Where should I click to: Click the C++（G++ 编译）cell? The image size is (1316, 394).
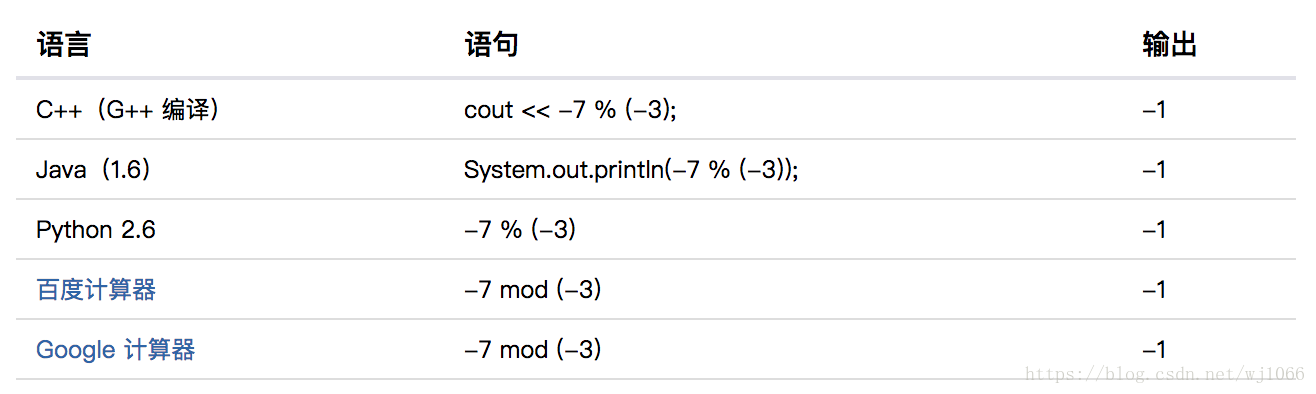click(129, 110)
